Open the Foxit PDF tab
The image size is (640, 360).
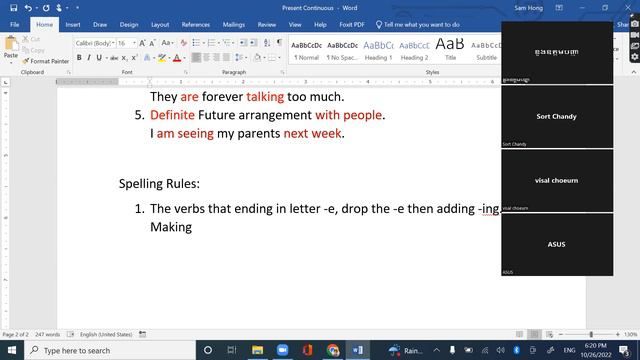click(x=352, y=24)
